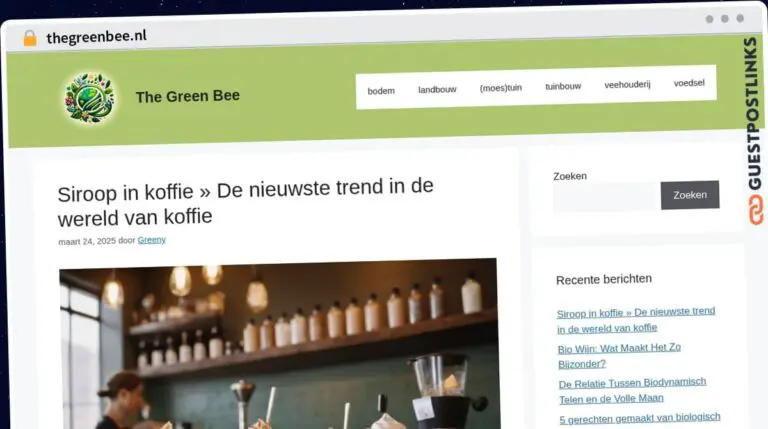Click The Green Bee site title
This screenshot has height=429, width=768.
pos(188,96)
